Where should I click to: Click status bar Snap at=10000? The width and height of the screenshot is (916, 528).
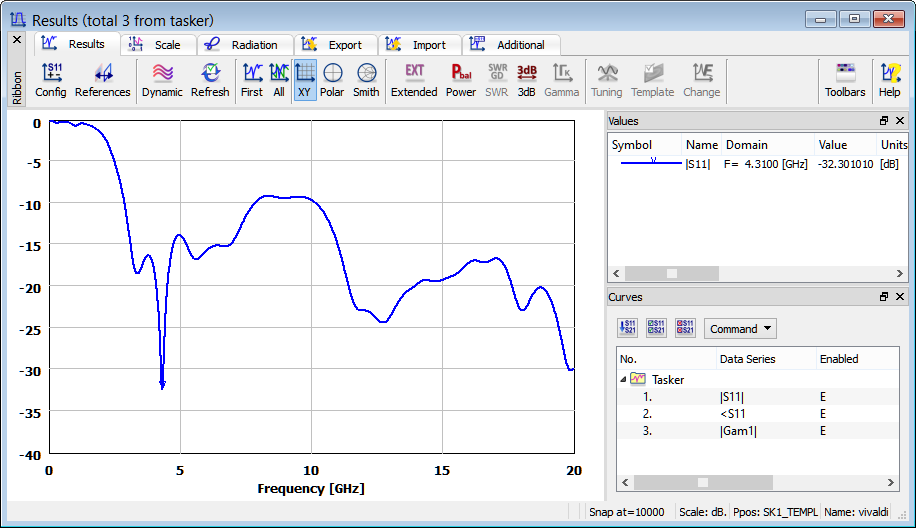(627, 512)
